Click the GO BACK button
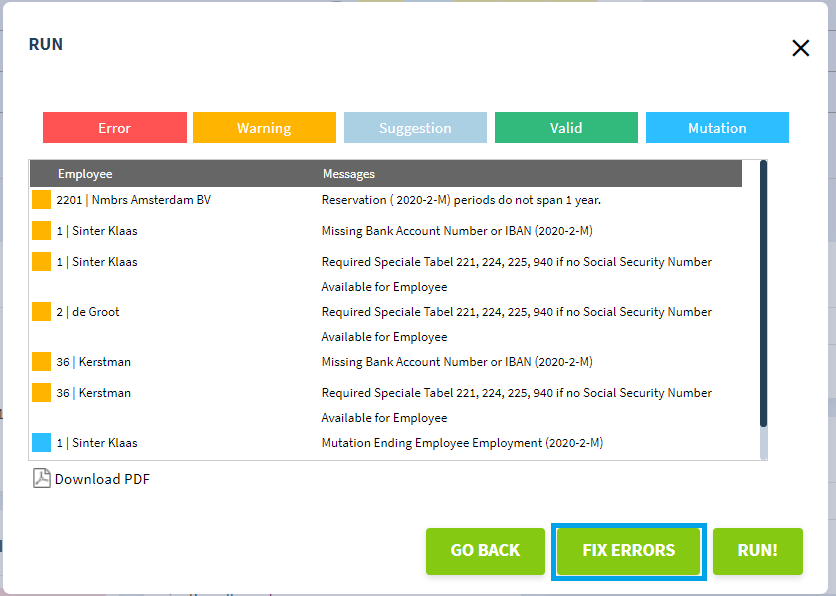The width and height of the screenshot is (836, 596). (x=485, y=551)
